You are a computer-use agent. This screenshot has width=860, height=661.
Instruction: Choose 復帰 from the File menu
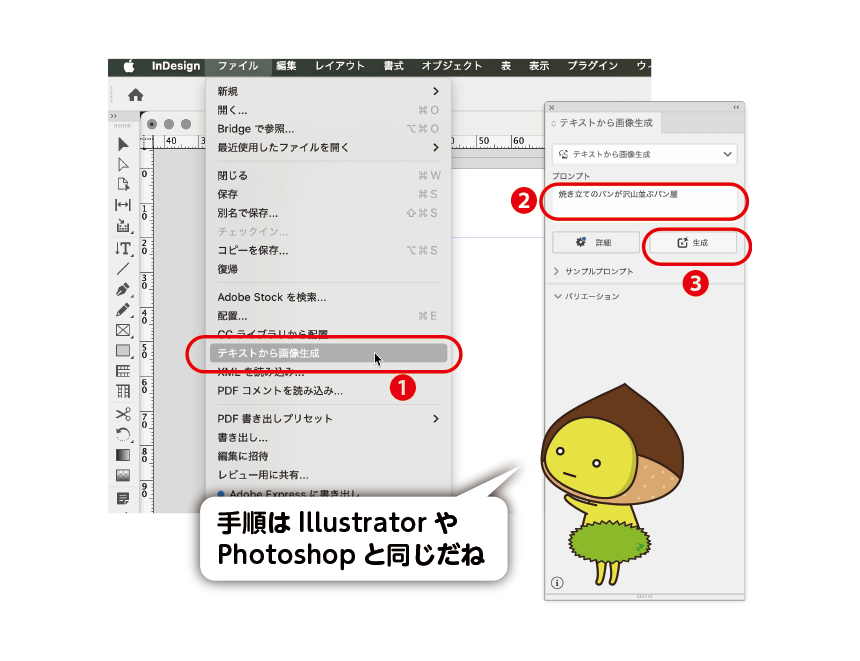[x=329, y=269]
